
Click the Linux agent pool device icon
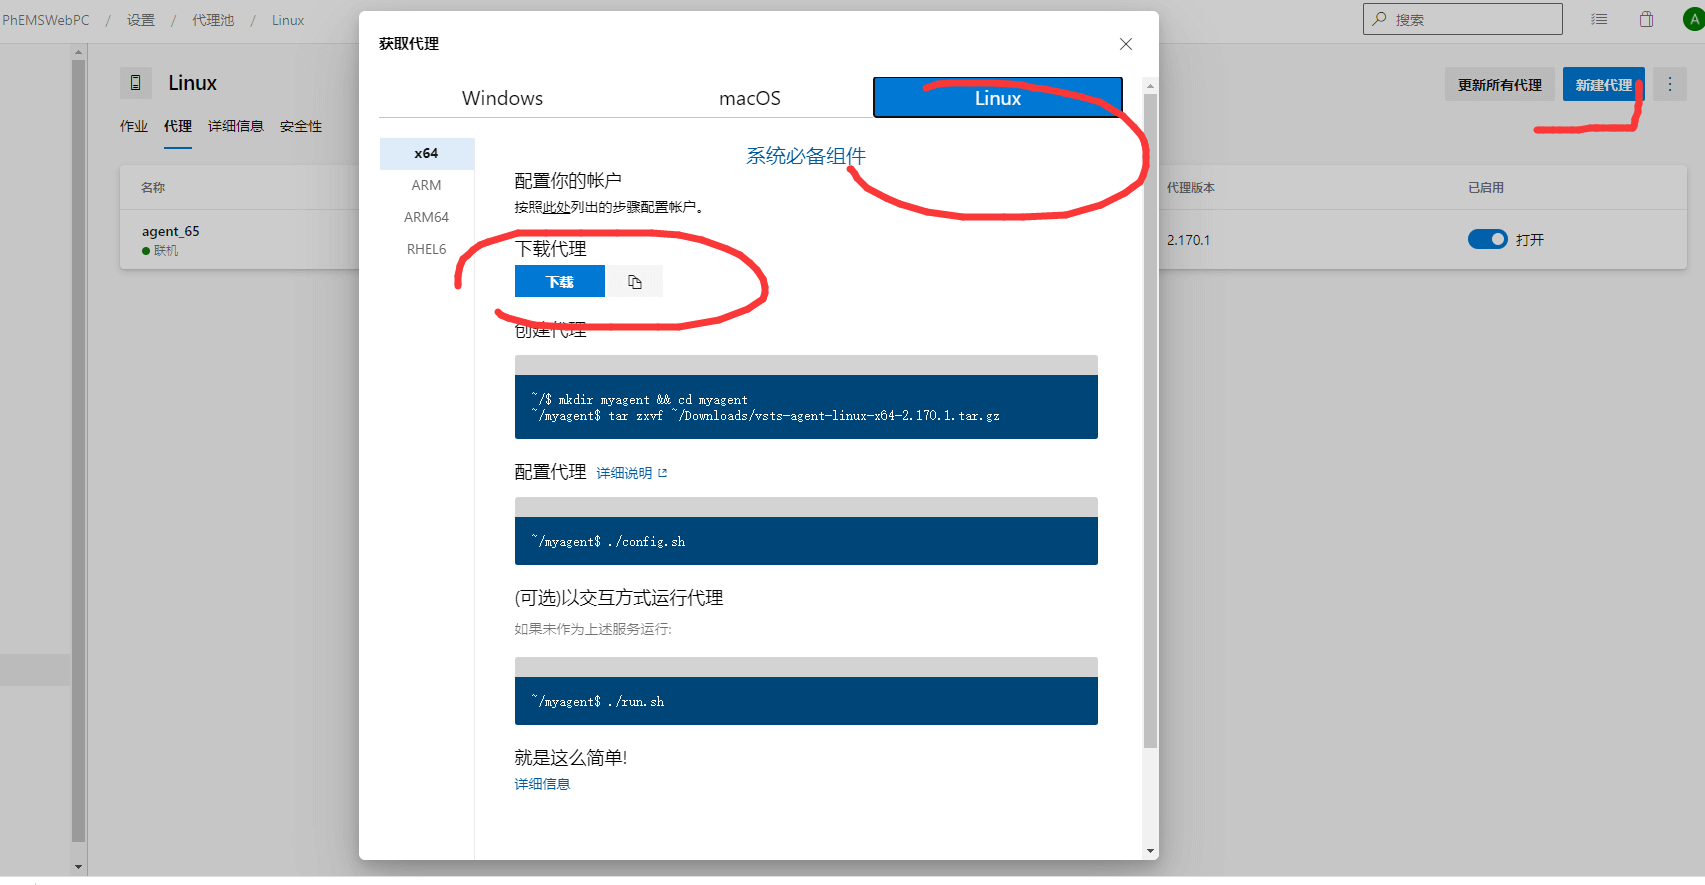tap(136, 83)
